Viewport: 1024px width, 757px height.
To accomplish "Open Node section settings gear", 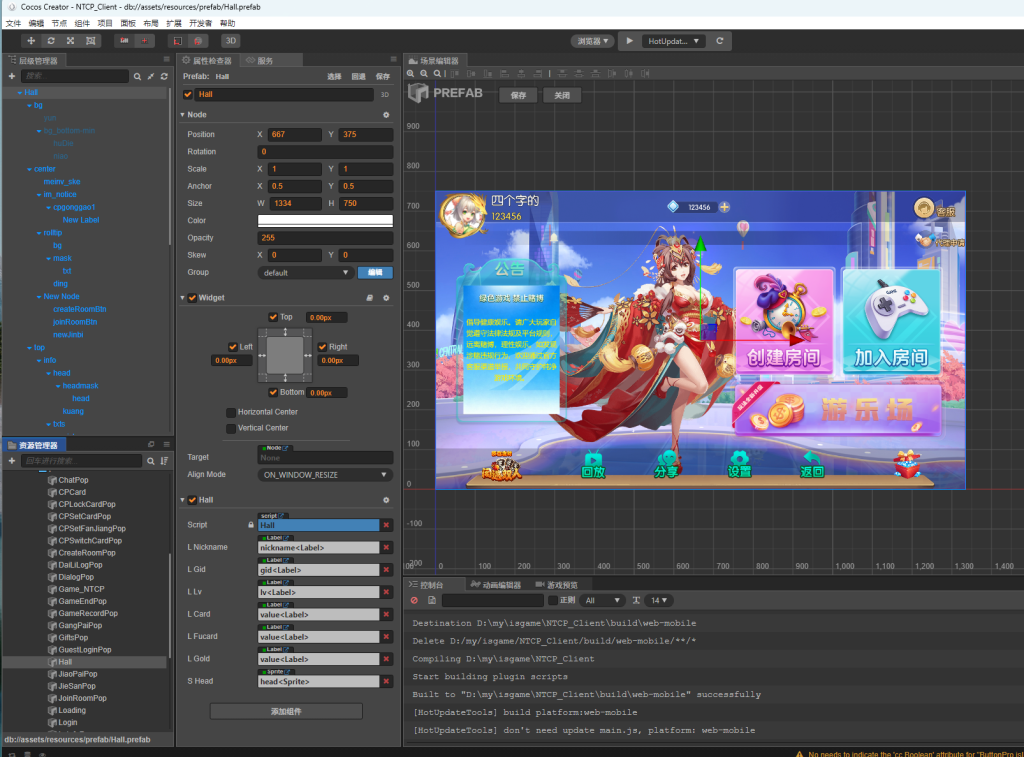I will coord(386,115).
